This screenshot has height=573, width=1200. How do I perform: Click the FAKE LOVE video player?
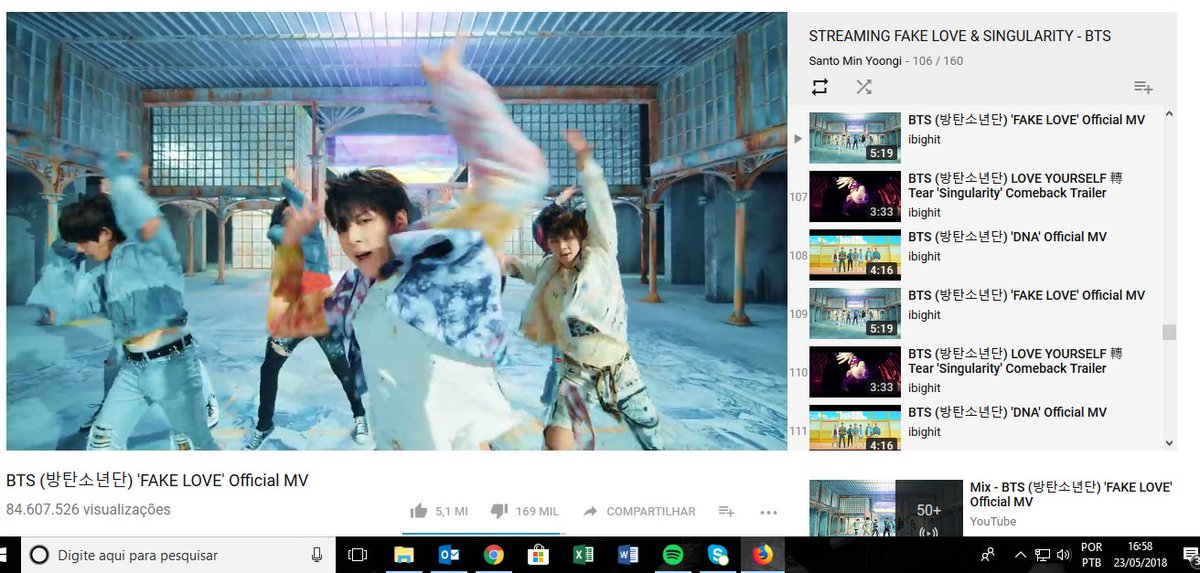pyautogui.click(x=397, y=231)
